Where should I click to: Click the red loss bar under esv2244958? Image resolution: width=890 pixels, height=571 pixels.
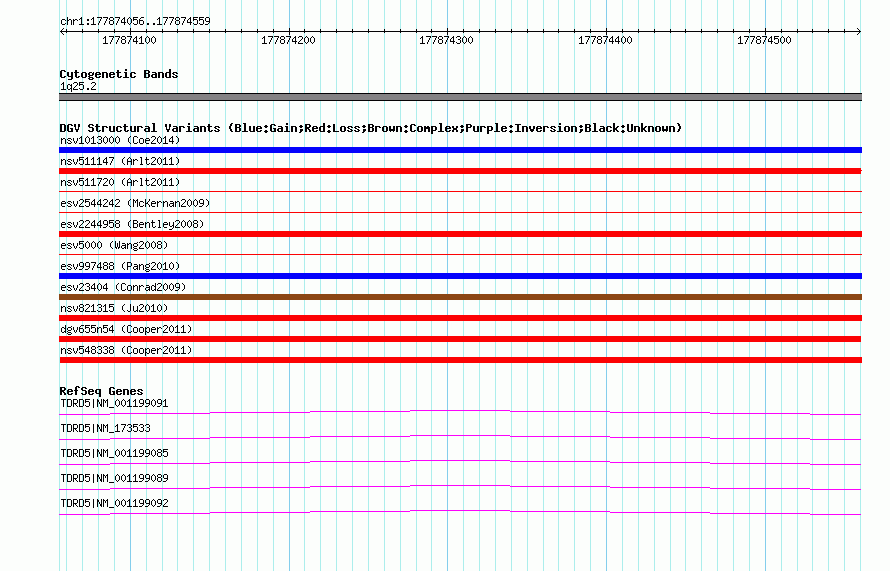pyautogui.click(x=460, y=234)
